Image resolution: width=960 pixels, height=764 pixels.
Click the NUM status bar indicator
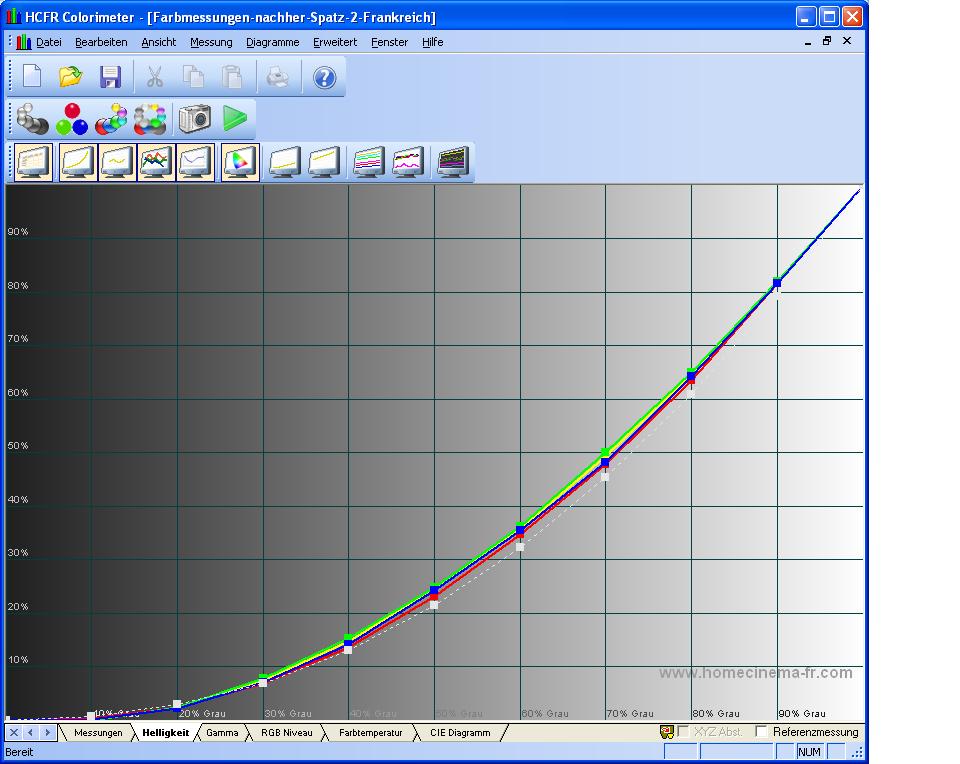click(x=809, y=752)
